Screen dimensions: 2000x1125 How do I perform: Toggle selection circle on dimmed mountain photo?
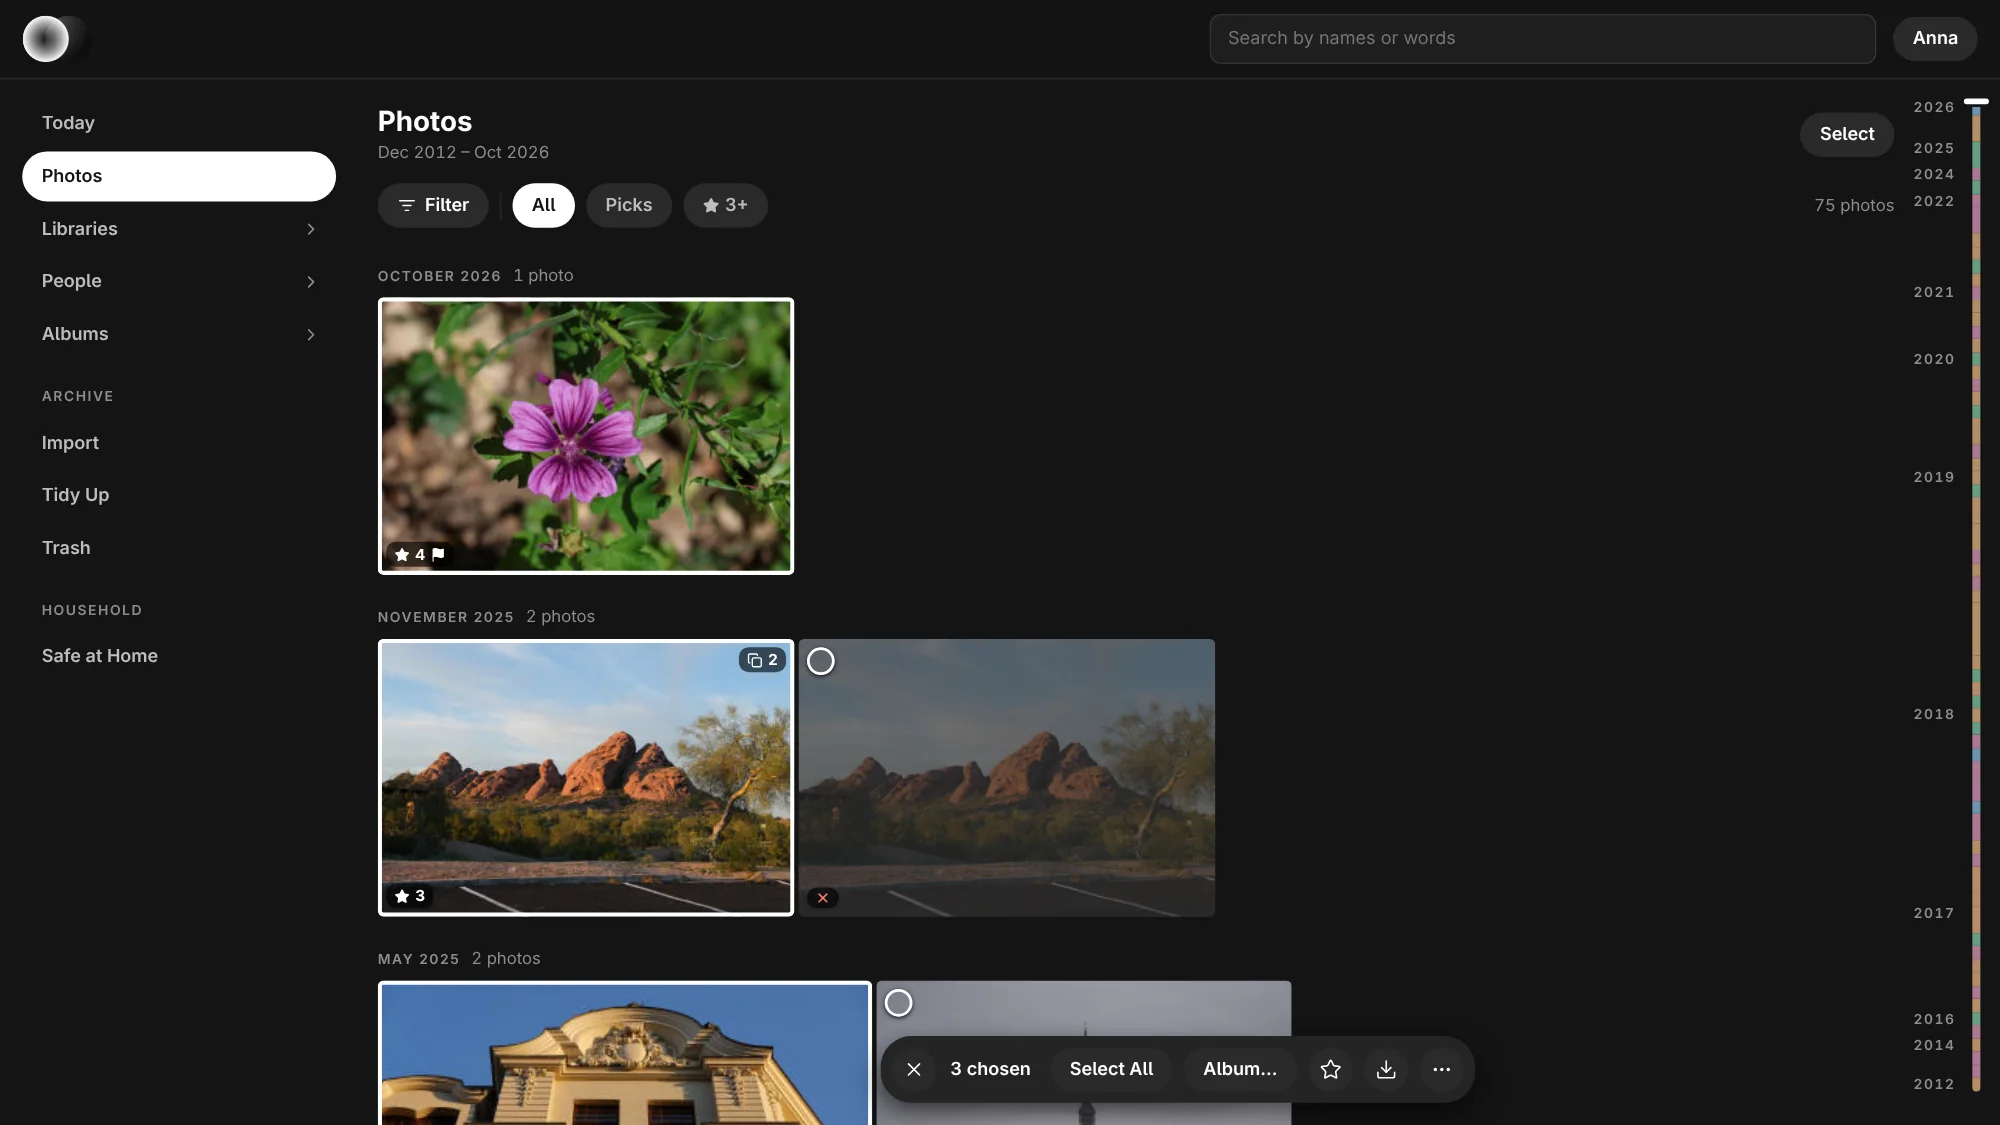820,661
